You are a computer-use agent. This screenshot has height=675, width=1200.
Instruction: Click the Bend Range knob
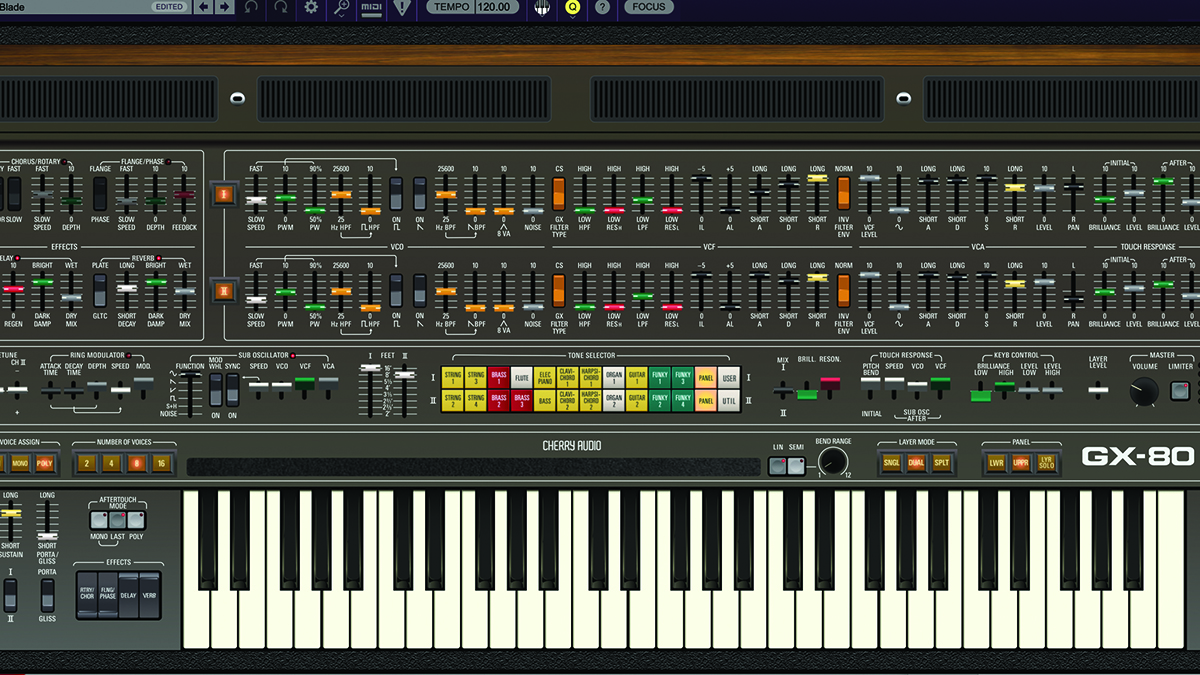tap(833, 461)
